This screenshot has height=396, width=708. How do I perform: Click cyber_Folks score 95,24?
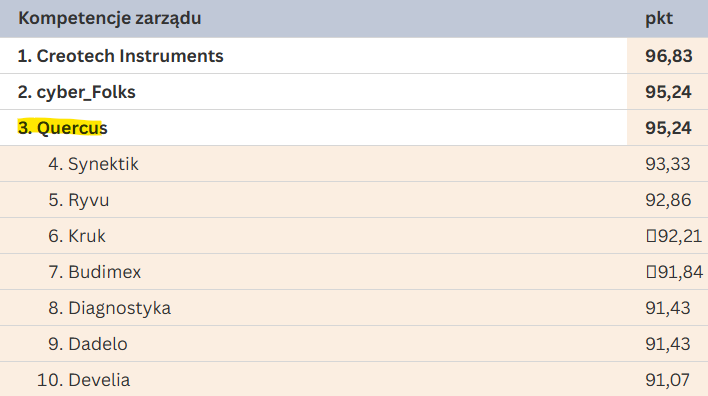click(668, 92)
